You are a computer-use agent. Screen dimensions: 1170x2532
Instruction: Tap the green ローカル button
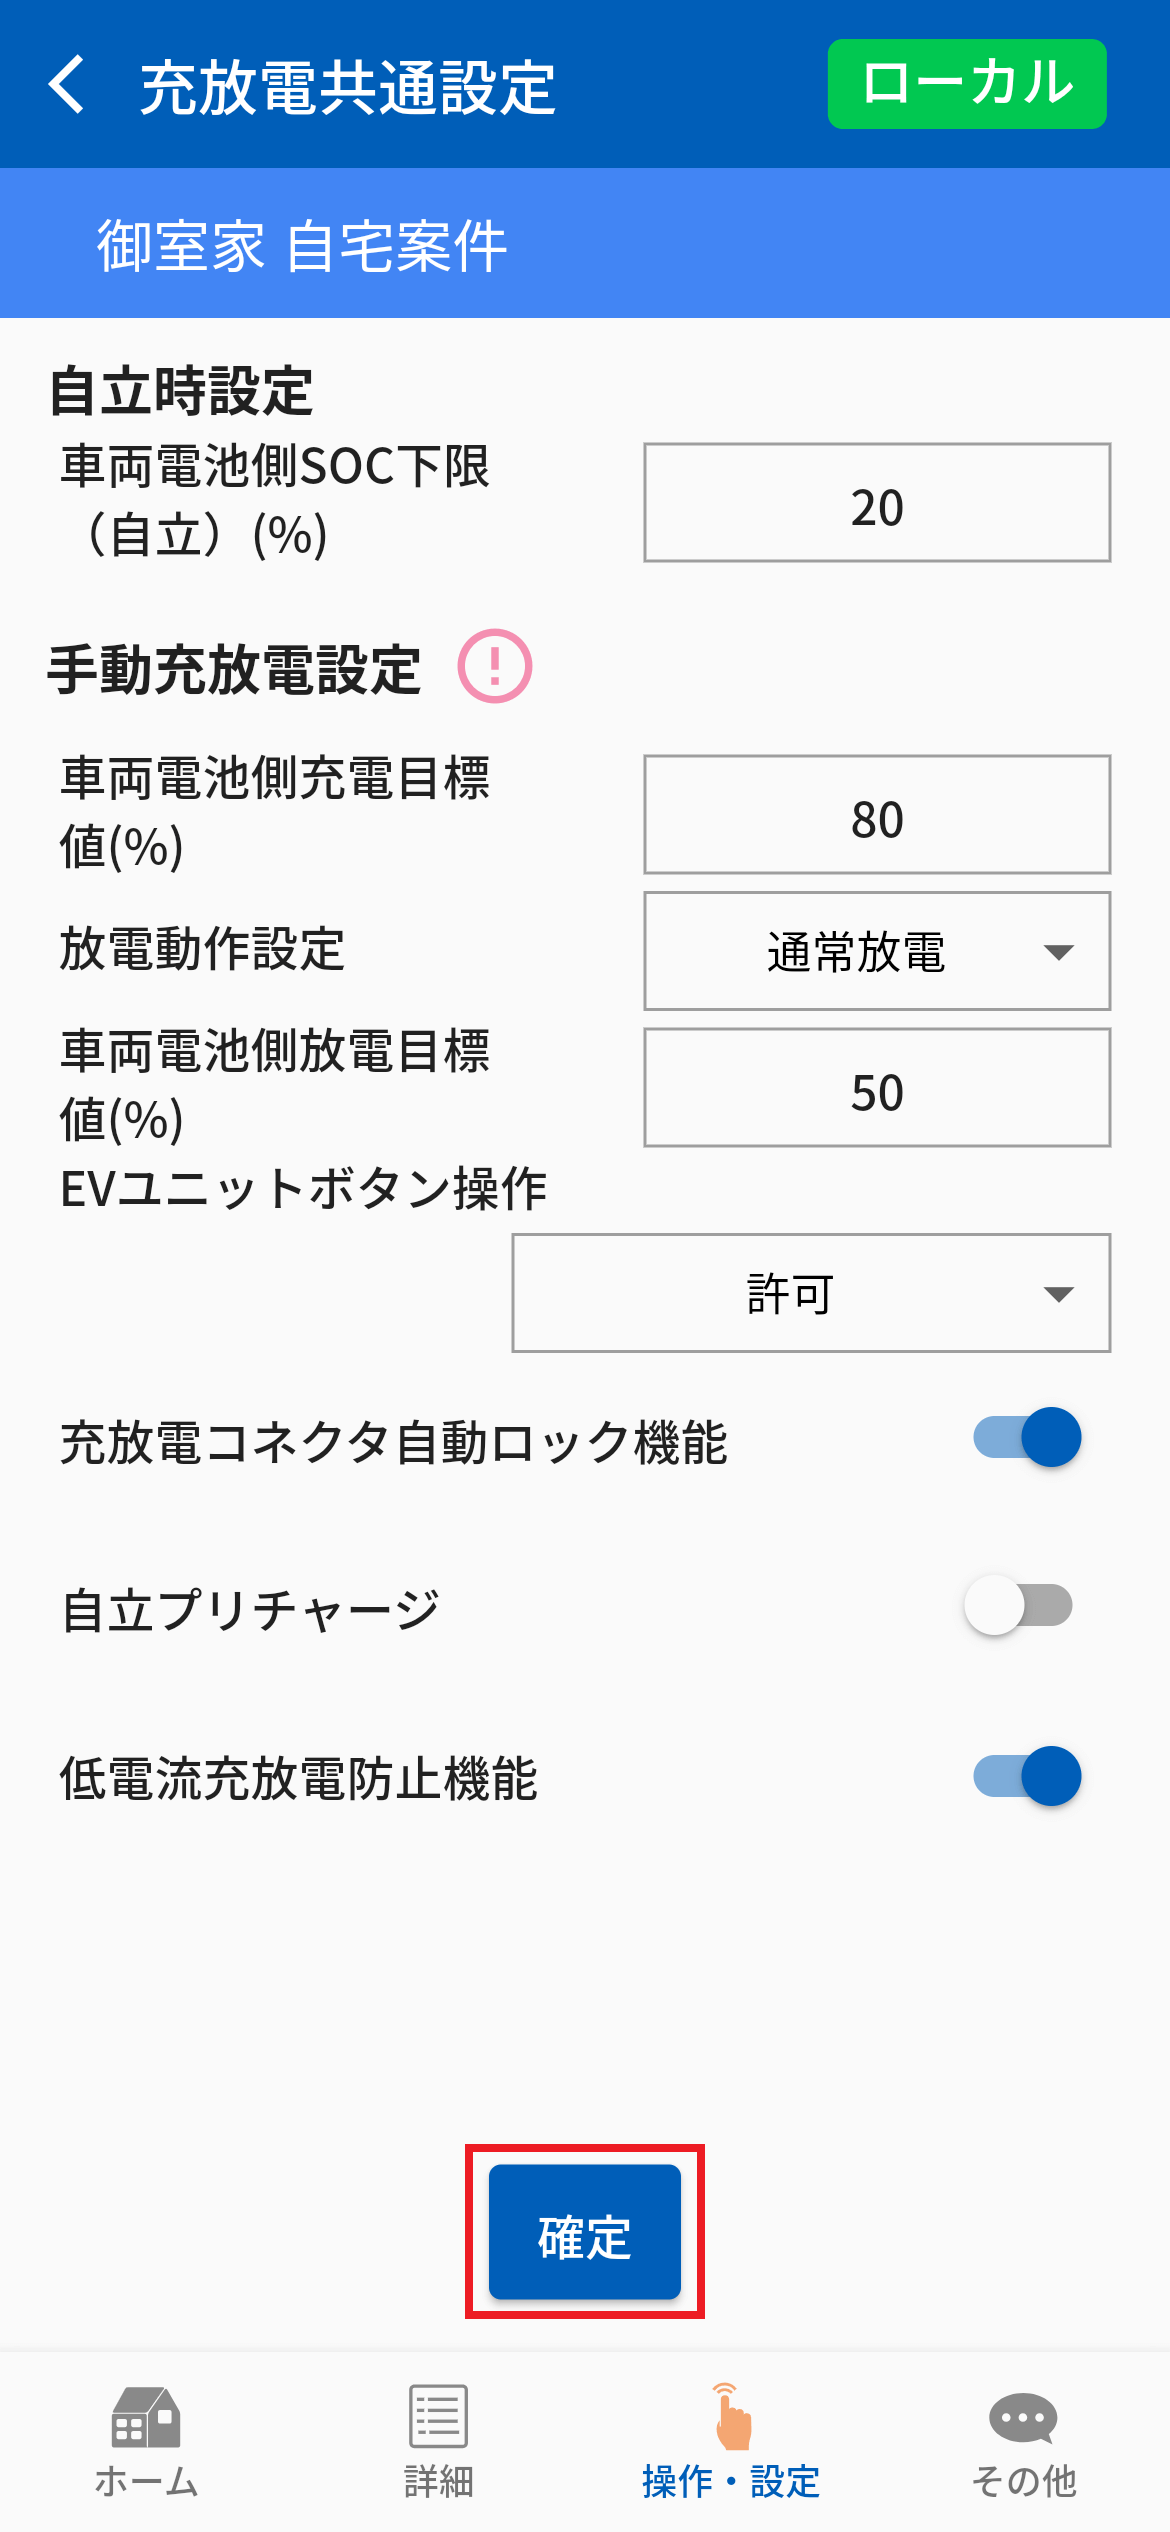967,84
